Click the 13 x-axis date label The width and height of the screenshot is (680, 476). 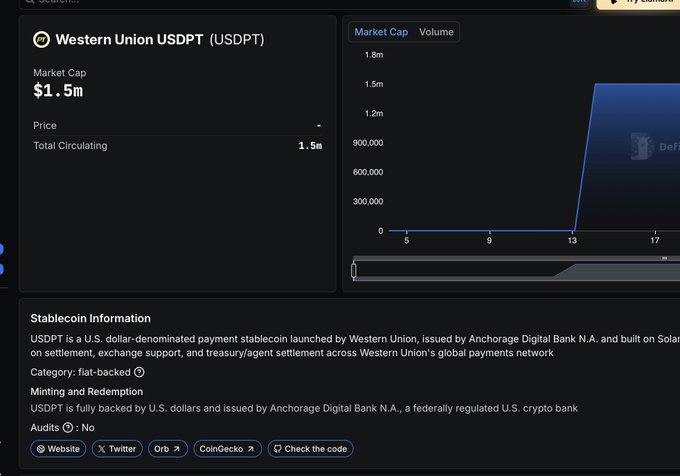[x=572, y=241]
